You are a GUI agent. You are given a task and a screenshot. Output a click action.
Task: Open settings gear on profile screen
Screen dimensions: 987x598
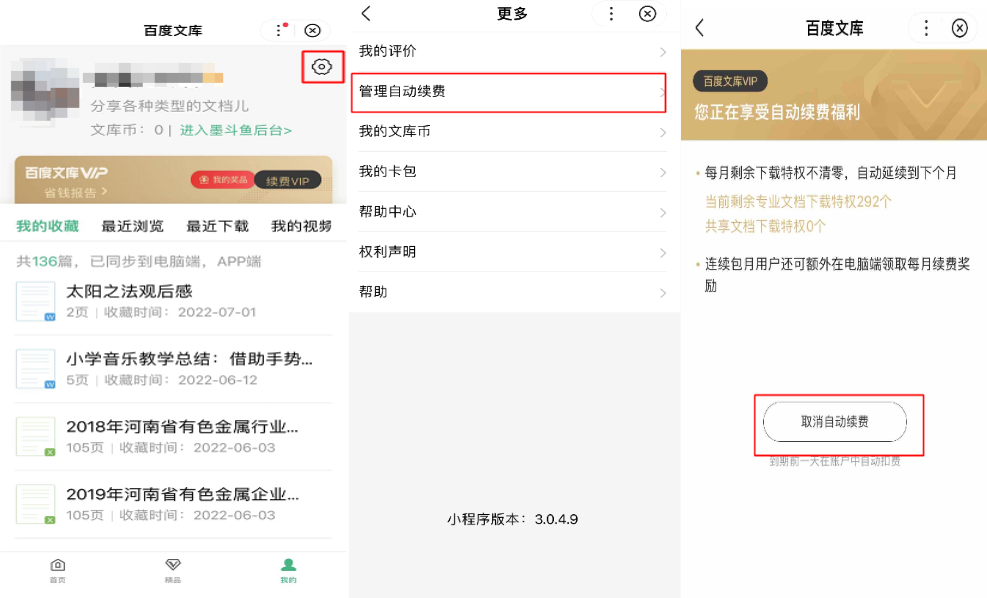tap(322, 67)
